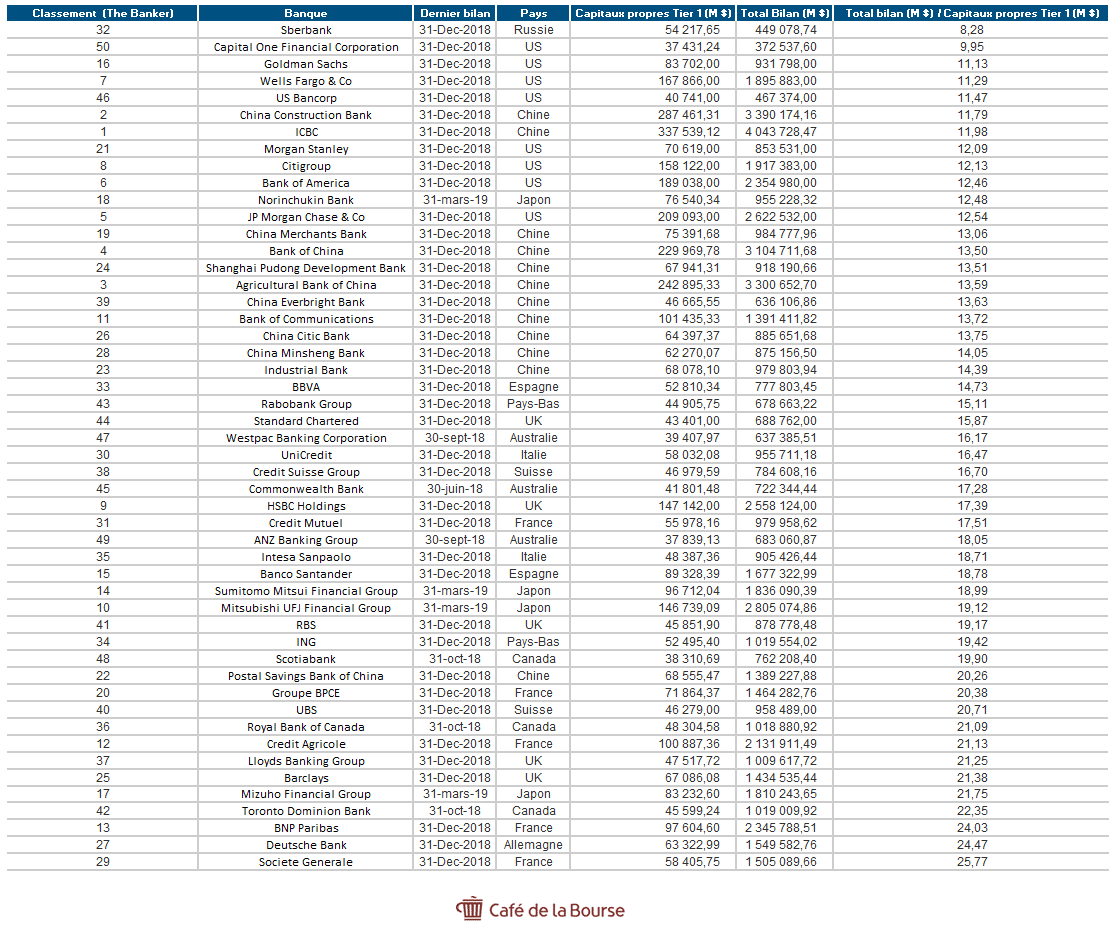This screenshot has height=928, width=1119.
Task: Select the "Classement (The Banker)" column header
Action: [103, 13]
